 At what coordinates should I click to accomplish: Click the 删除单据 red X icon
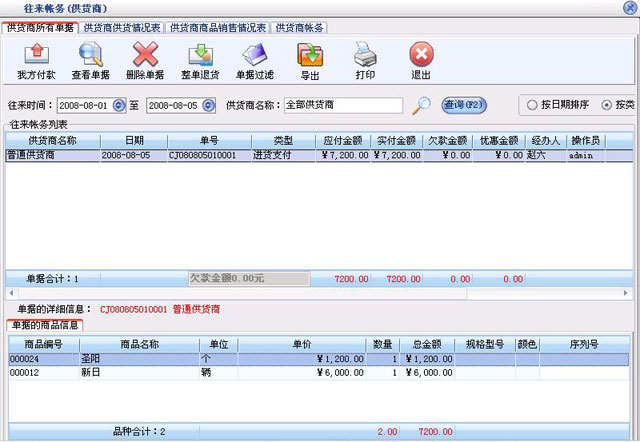click(145, 56)
